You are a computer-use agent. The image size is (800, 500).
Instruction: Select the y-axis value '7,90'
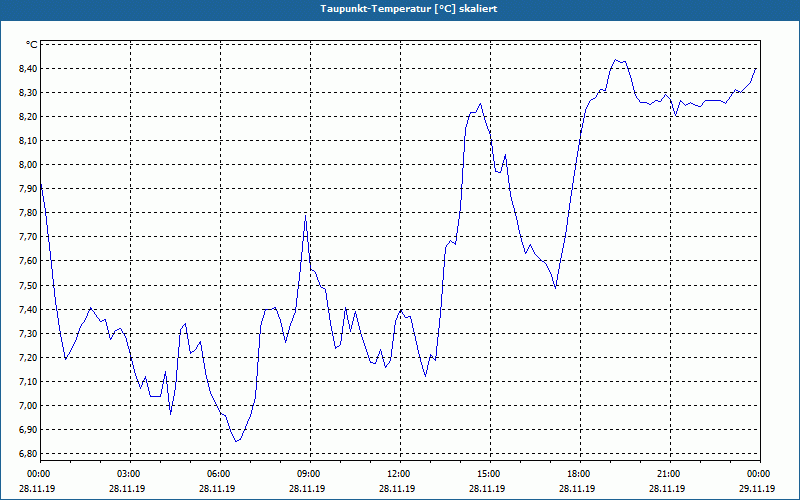pos(29,189)
